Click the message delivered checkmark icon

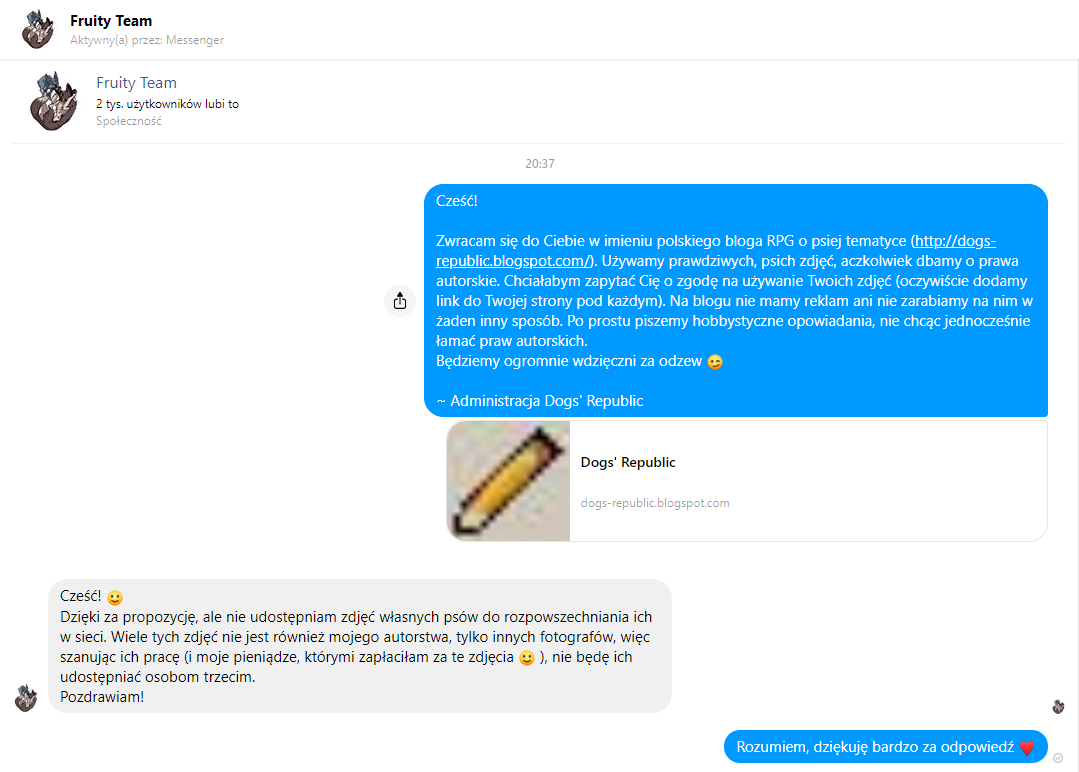click(x=1058, y=758)
